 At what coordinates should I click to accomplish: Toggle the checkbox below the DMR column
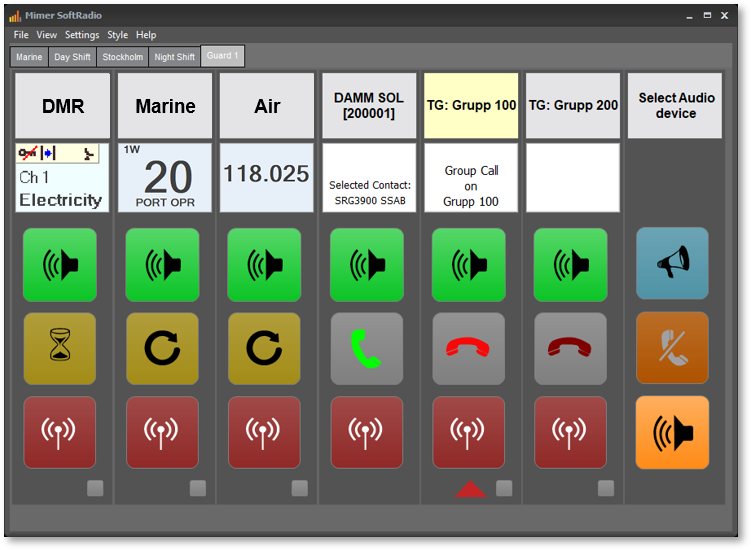(95, 488)
